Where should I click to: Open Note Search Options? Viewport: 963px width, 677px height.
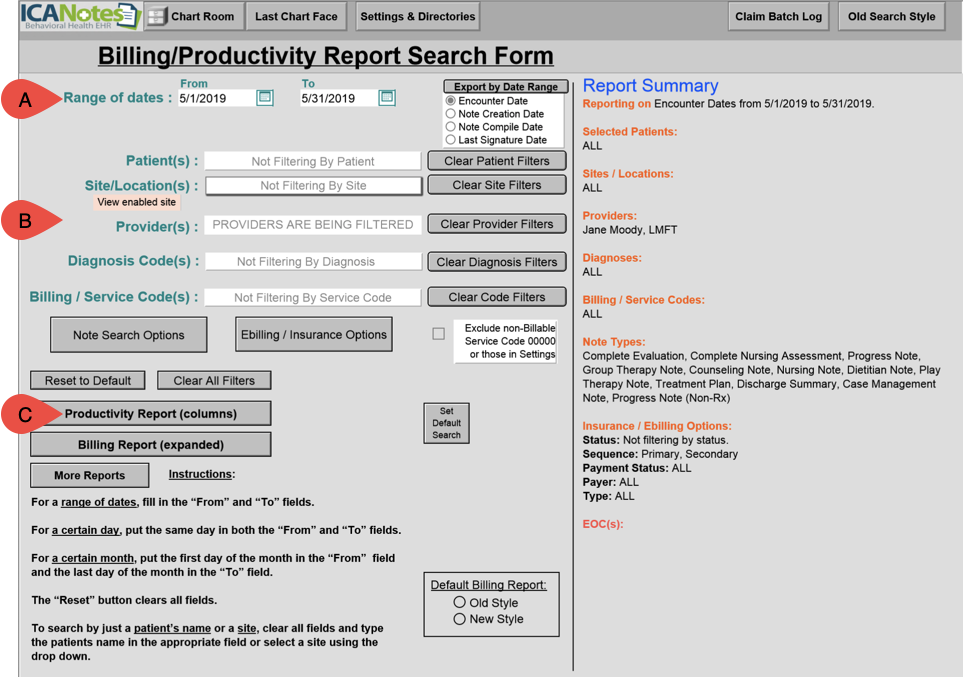pyautogui.click(x=128, y=335)
